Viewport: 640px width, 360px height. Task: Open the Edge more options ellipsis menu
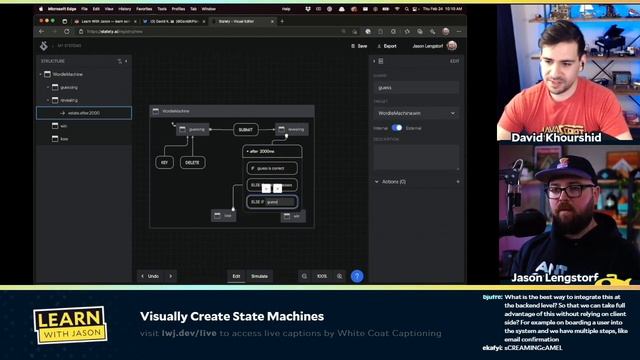pyautogui.click(x=459, y=31)
